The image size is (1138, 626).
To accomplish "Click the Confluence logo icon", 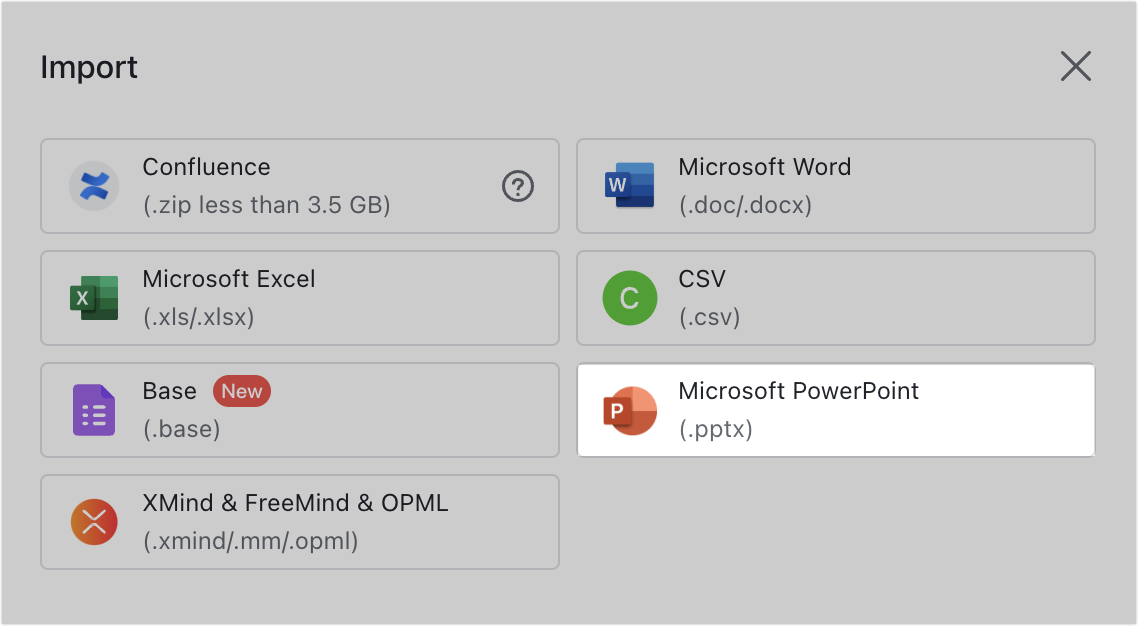I will coord(94,186).
